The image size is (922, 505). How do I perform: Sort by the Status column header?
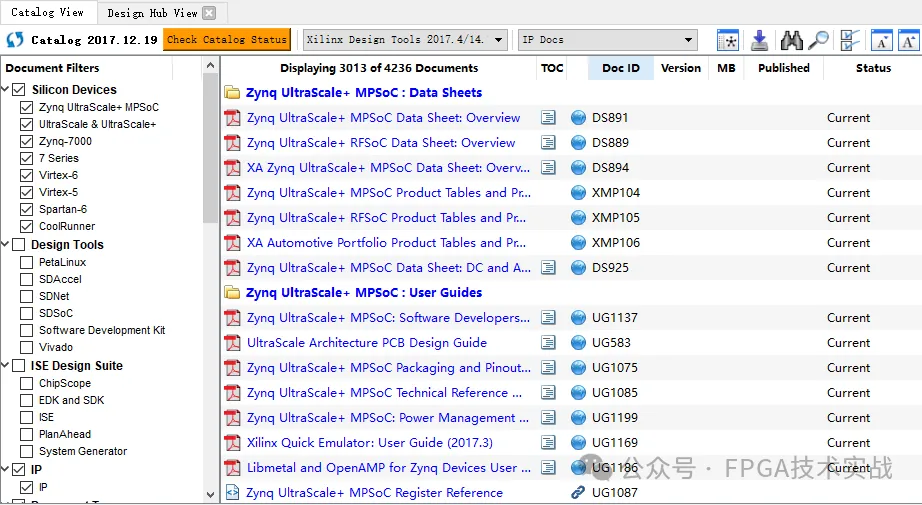(x=873, y=68)
